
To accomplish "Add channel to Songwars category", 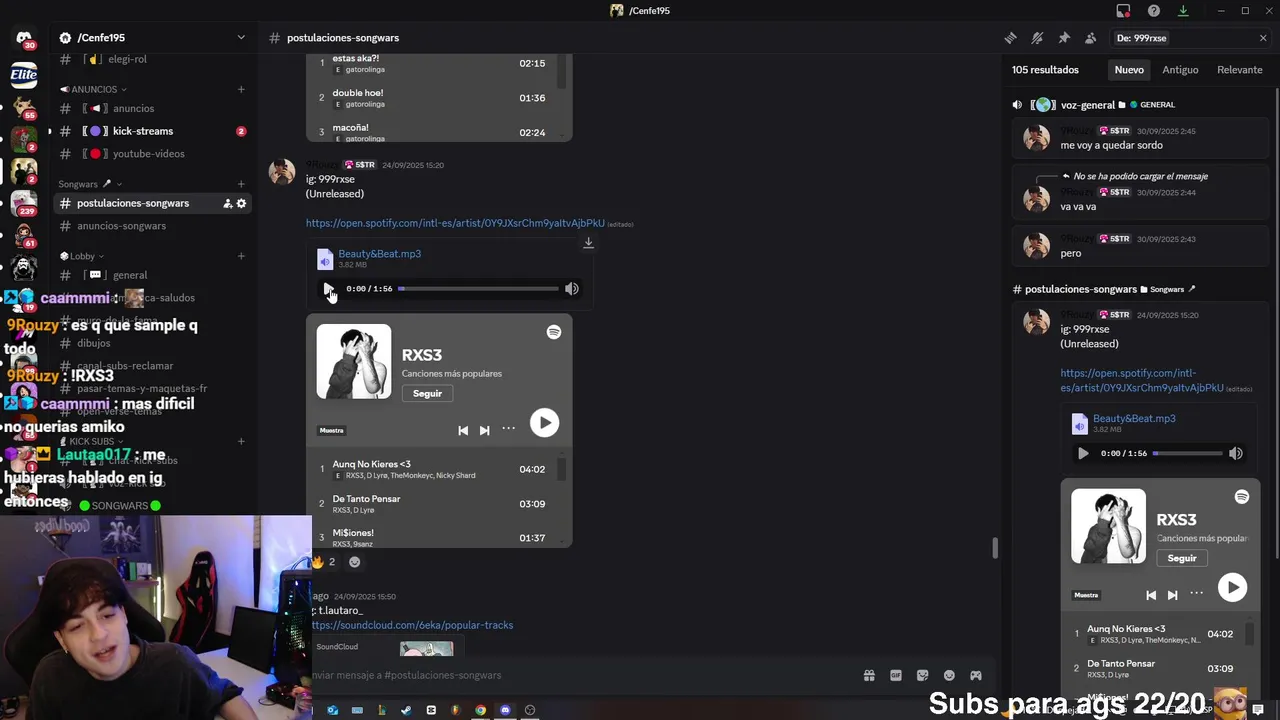I will (241, 184).
